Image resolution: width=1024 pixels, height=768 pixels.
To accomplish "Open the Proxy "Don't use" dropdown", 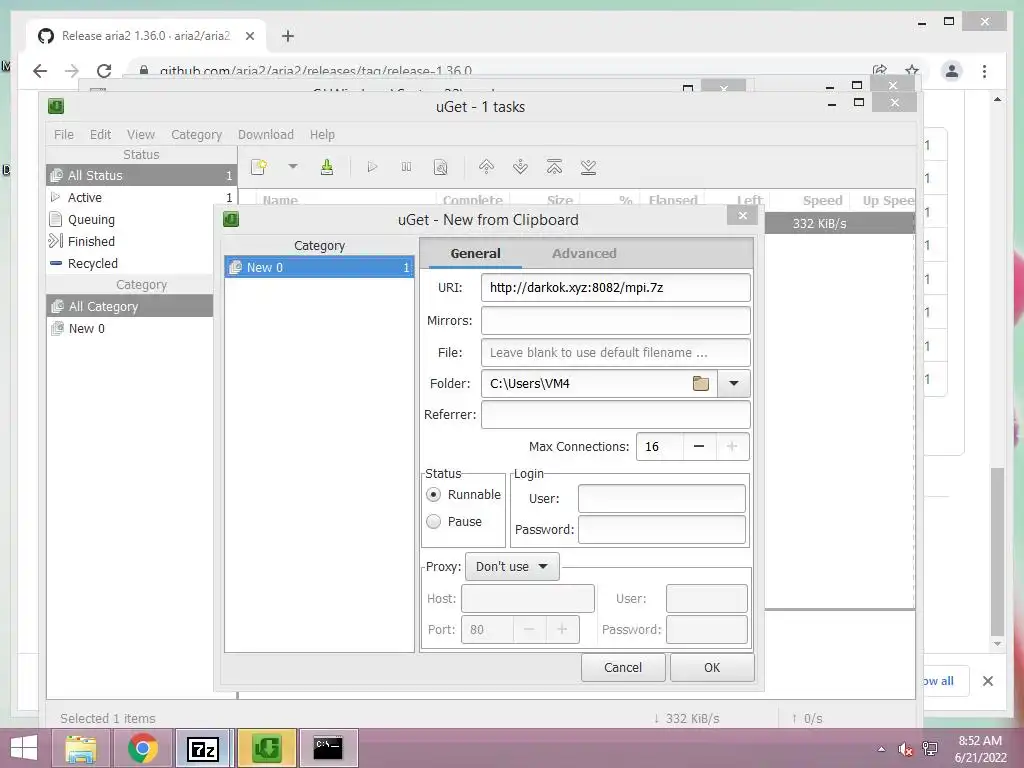I will click(x=512, y=567).
